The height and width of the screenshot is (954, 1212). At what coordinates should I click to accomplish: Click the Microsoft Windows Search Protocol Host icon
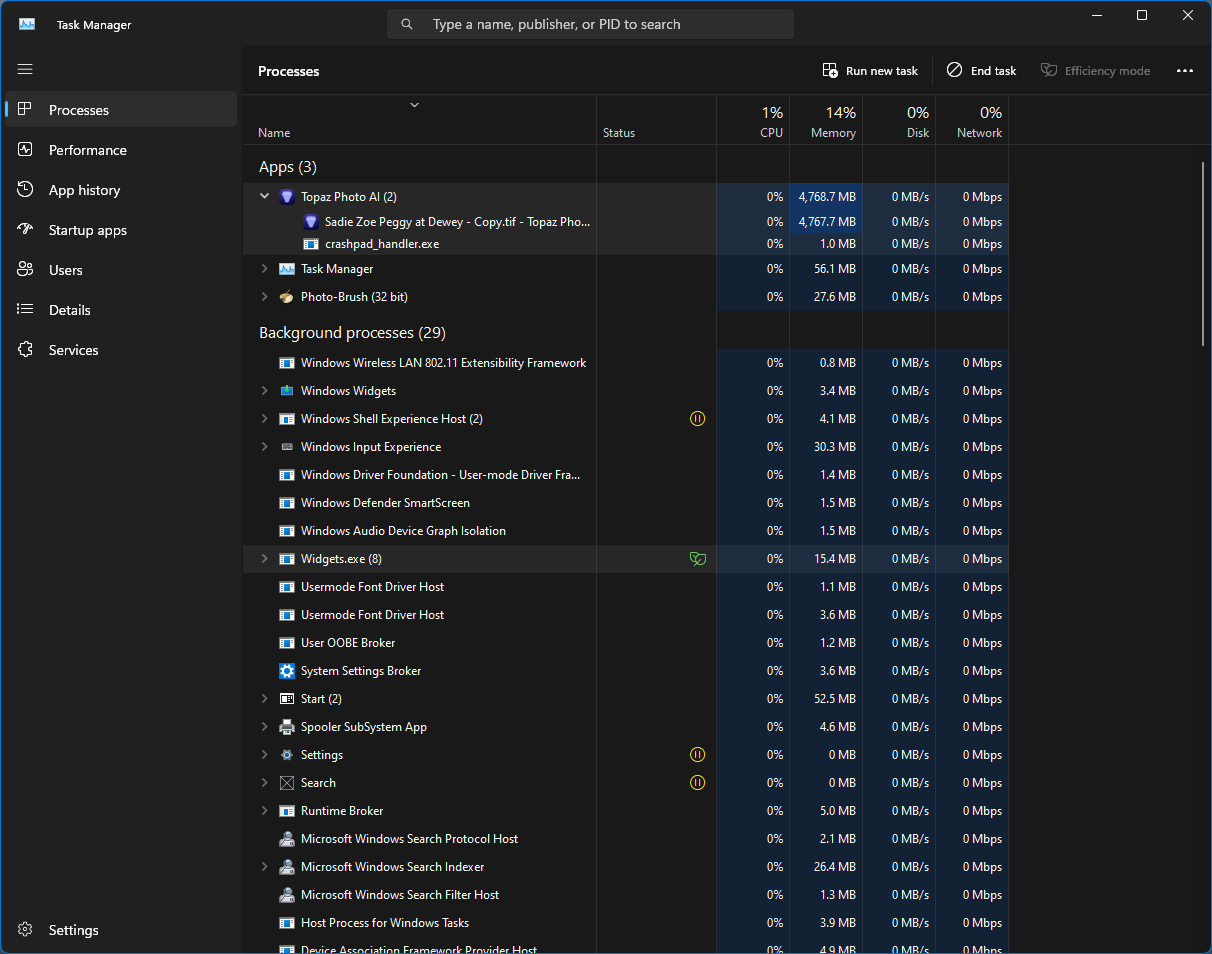(287, 839)
